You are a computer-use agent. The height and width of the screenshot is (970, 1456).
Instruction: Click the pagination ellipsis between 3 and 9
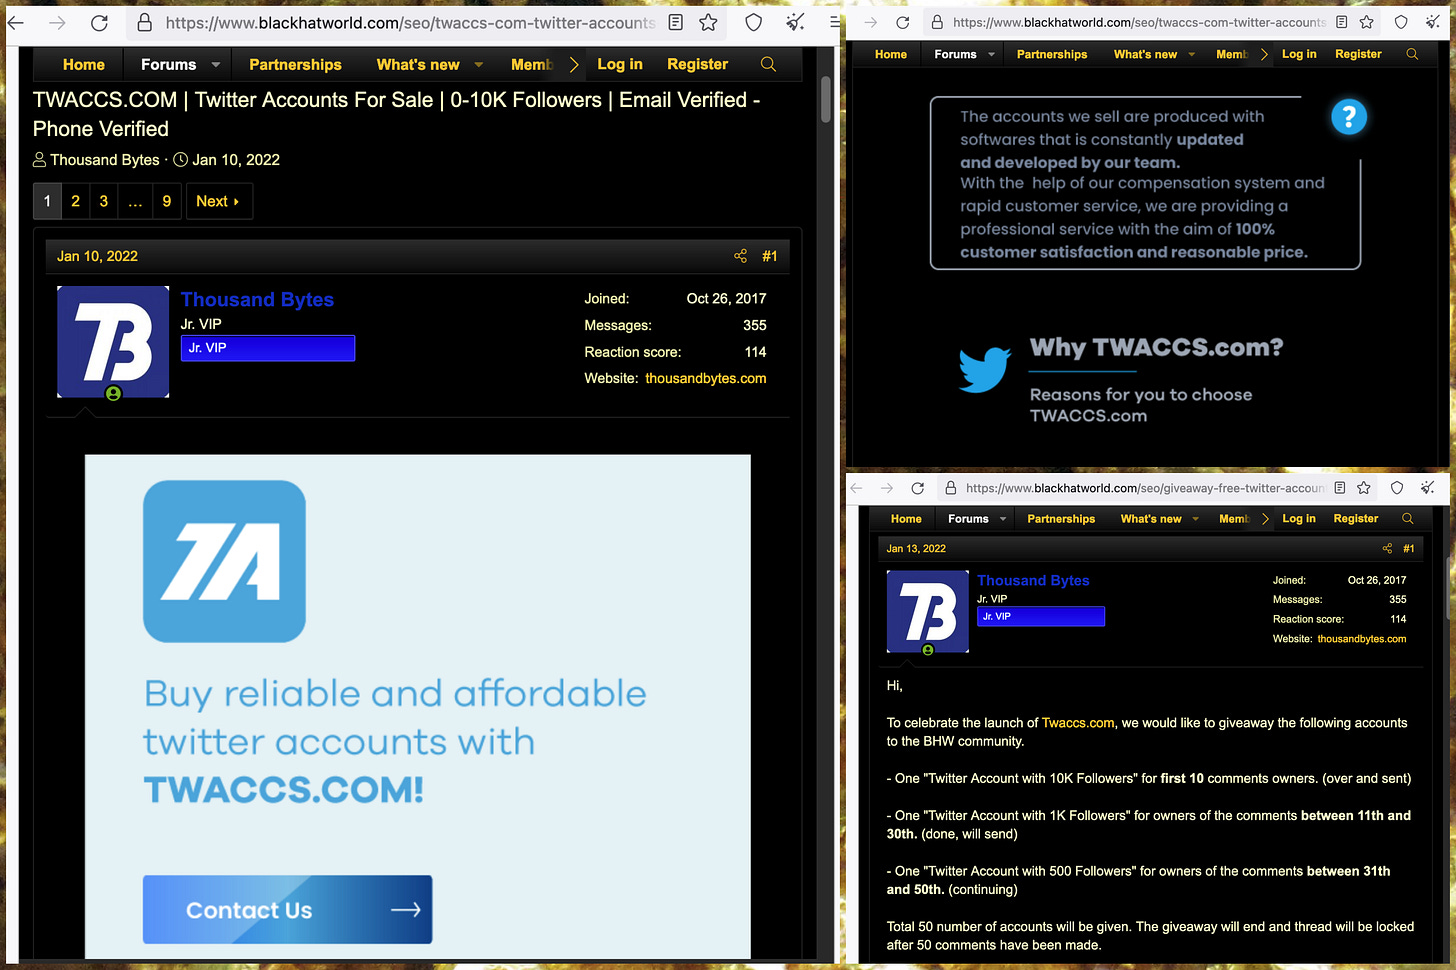click(x=135, y=201)
